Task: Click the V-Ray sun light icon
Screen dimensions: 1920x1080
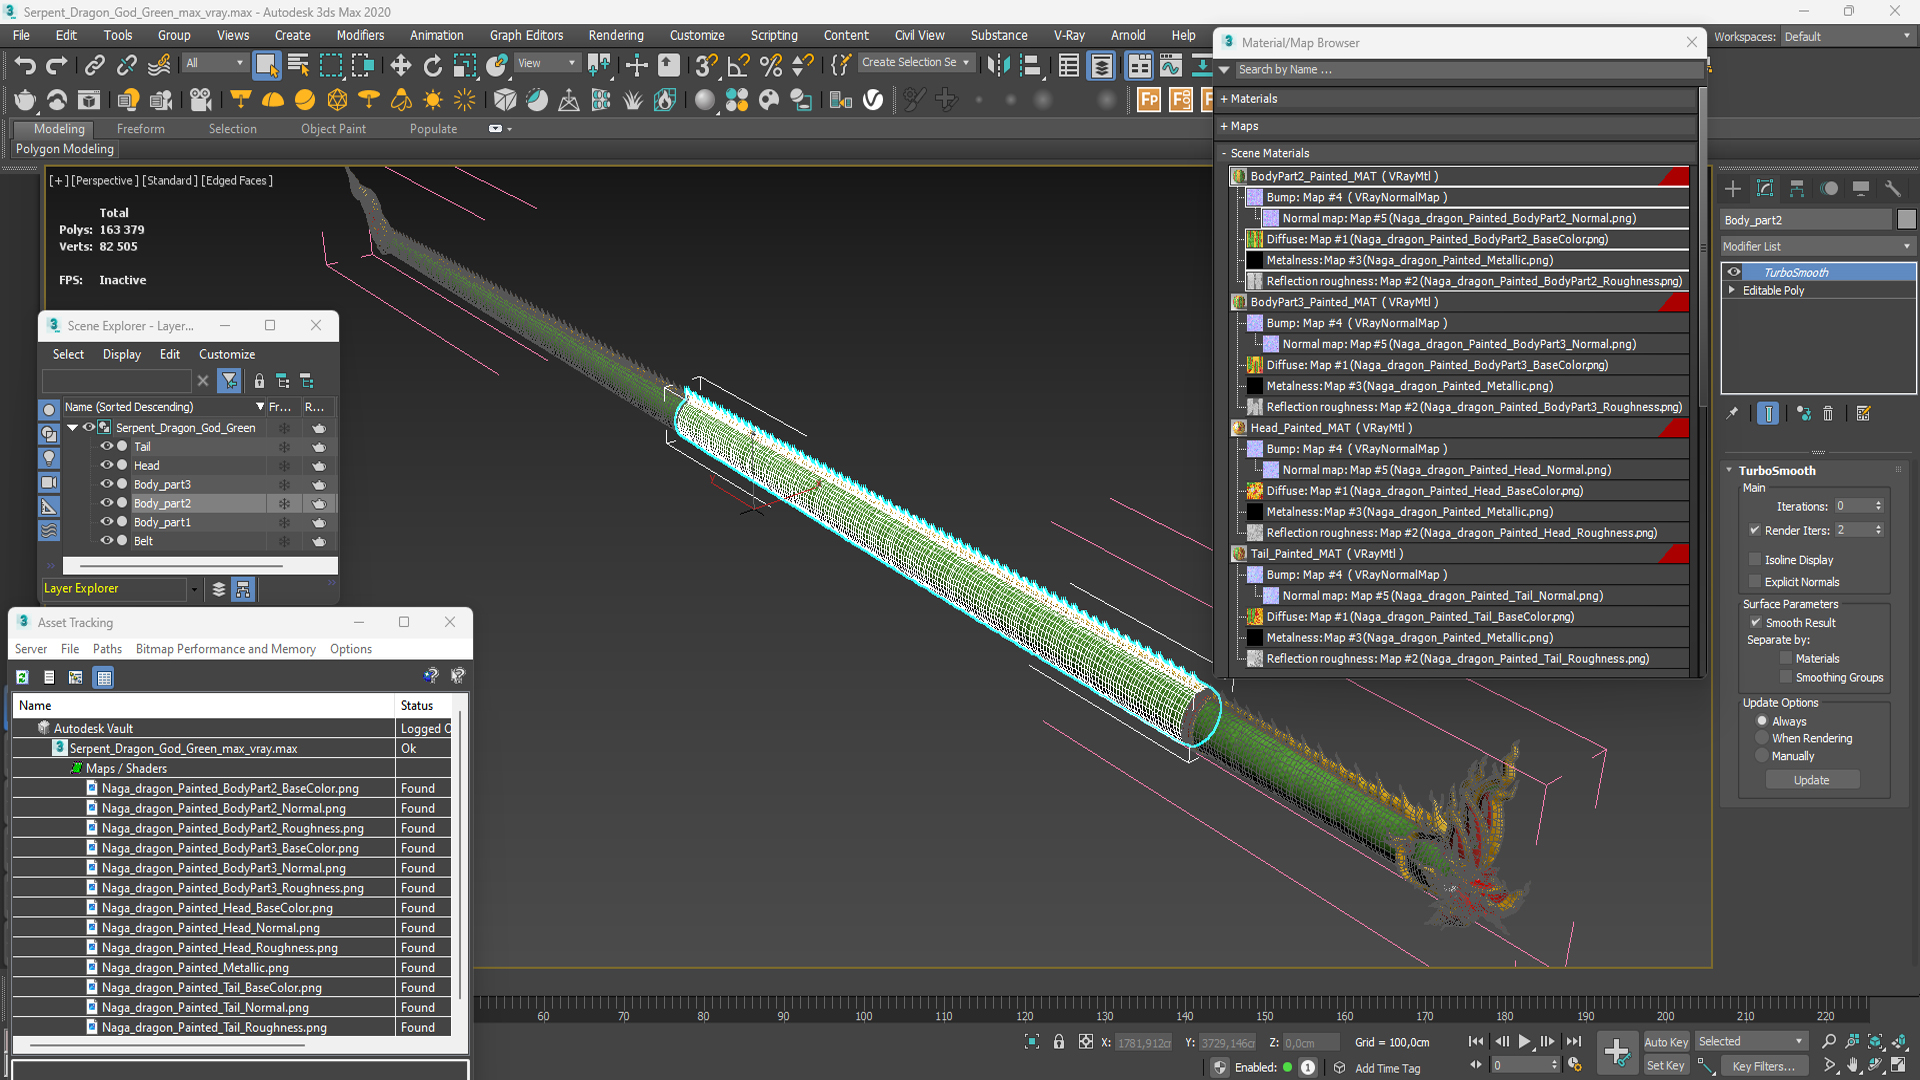Action: click(433, 100)
